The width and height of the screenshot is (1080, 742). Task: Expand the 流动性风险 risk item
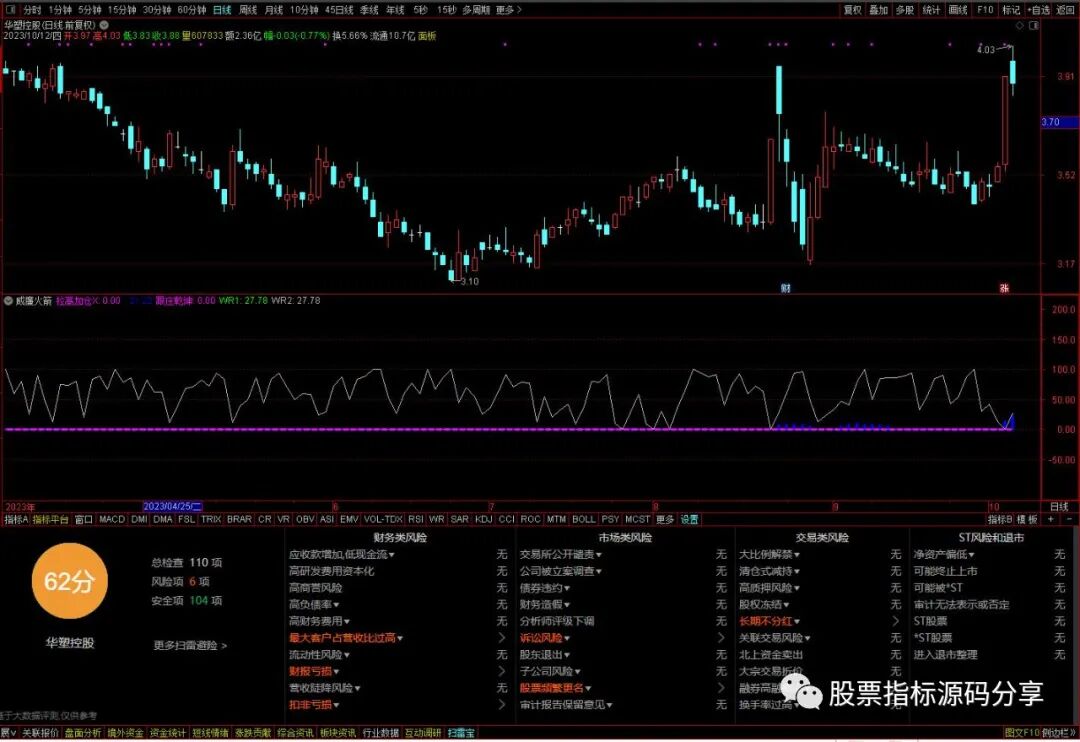[x=320, y=655]
